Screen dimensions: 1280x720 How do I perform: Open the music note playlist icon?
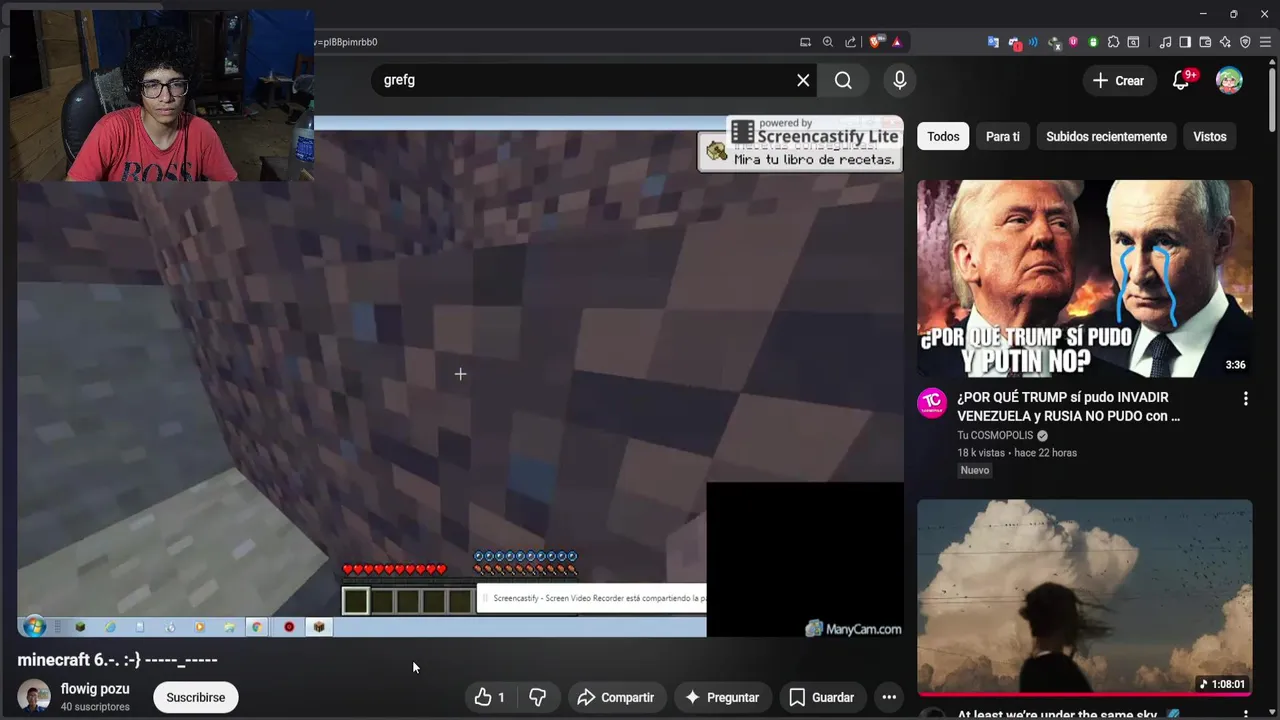[1165, 42]
